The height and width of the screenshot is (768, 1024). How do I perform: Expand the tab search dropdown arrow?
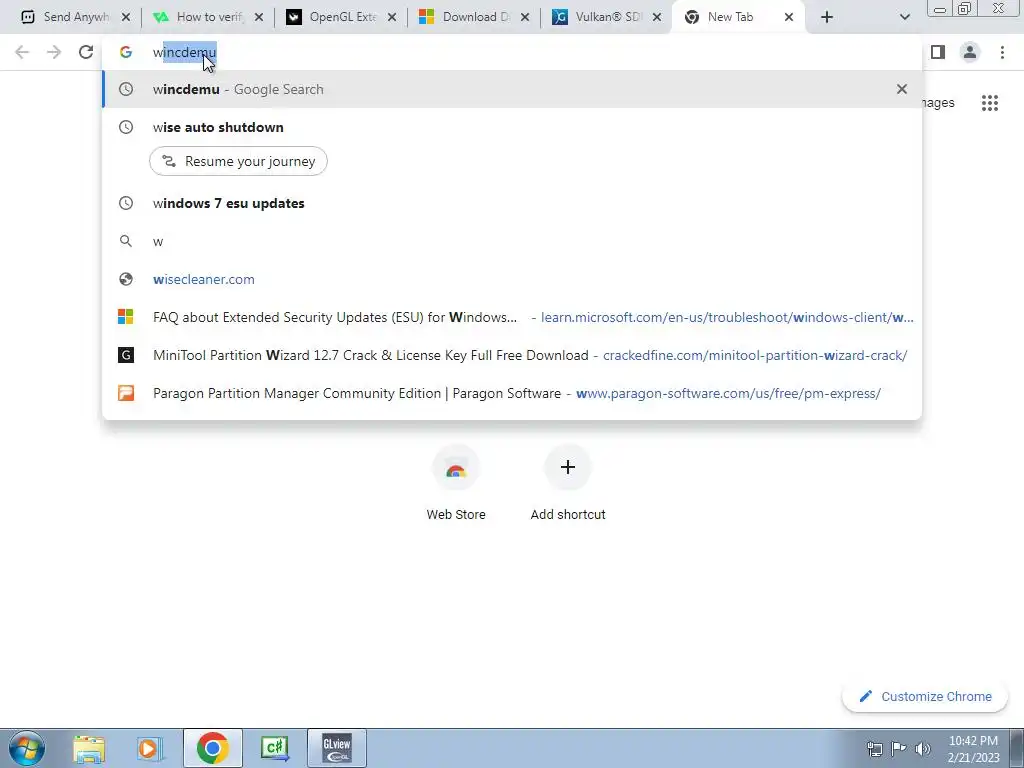click(x=904, y=17)
